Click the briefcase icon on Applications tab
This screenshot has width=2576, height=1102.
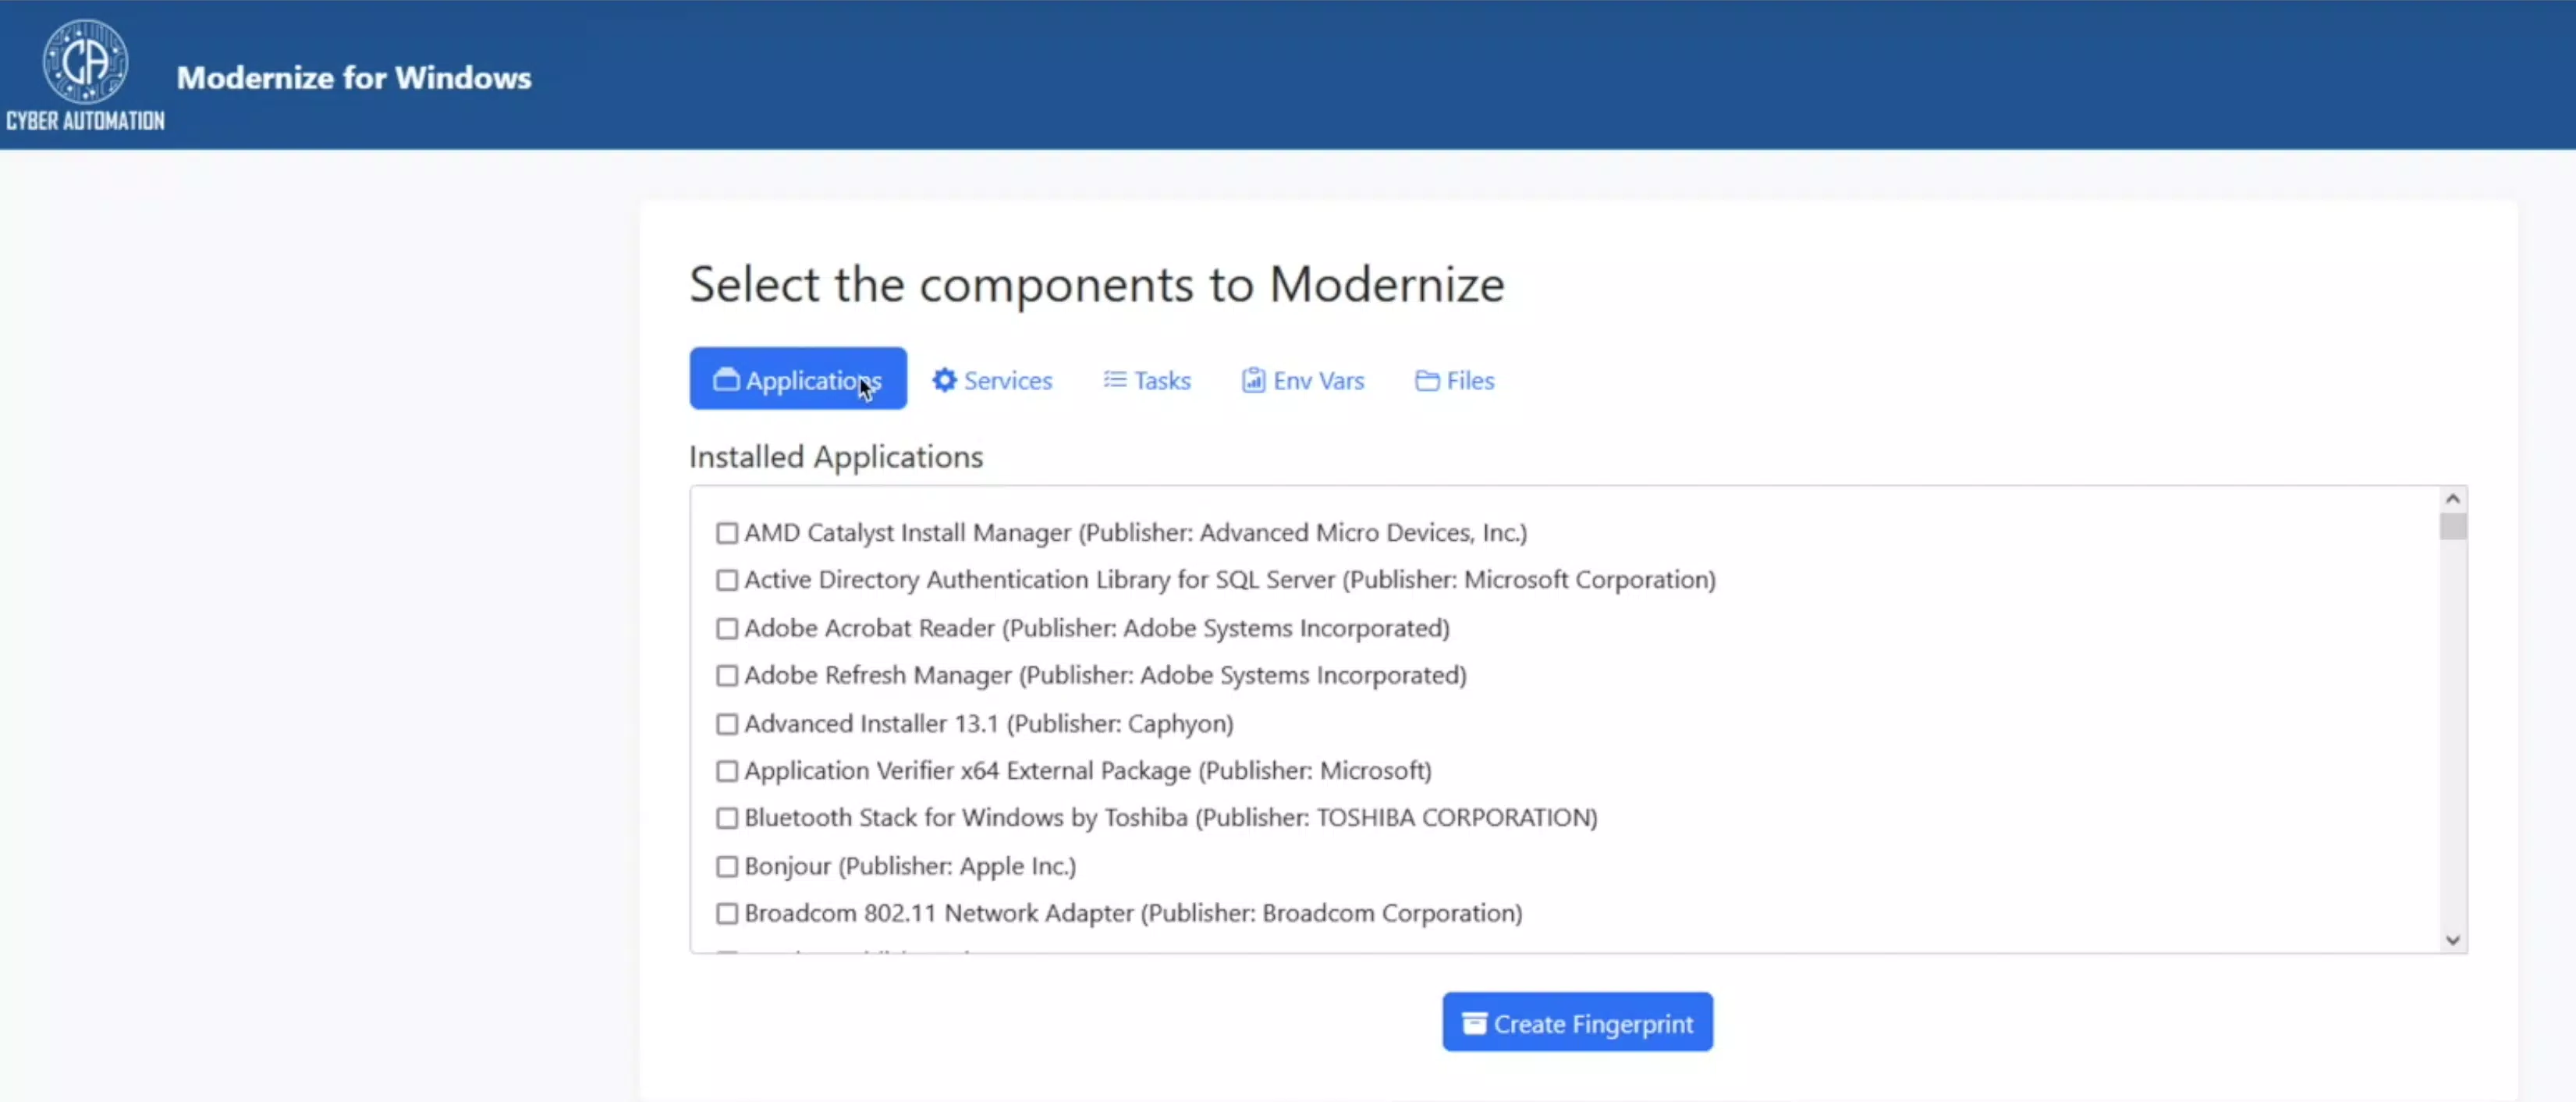pos(726,380)
